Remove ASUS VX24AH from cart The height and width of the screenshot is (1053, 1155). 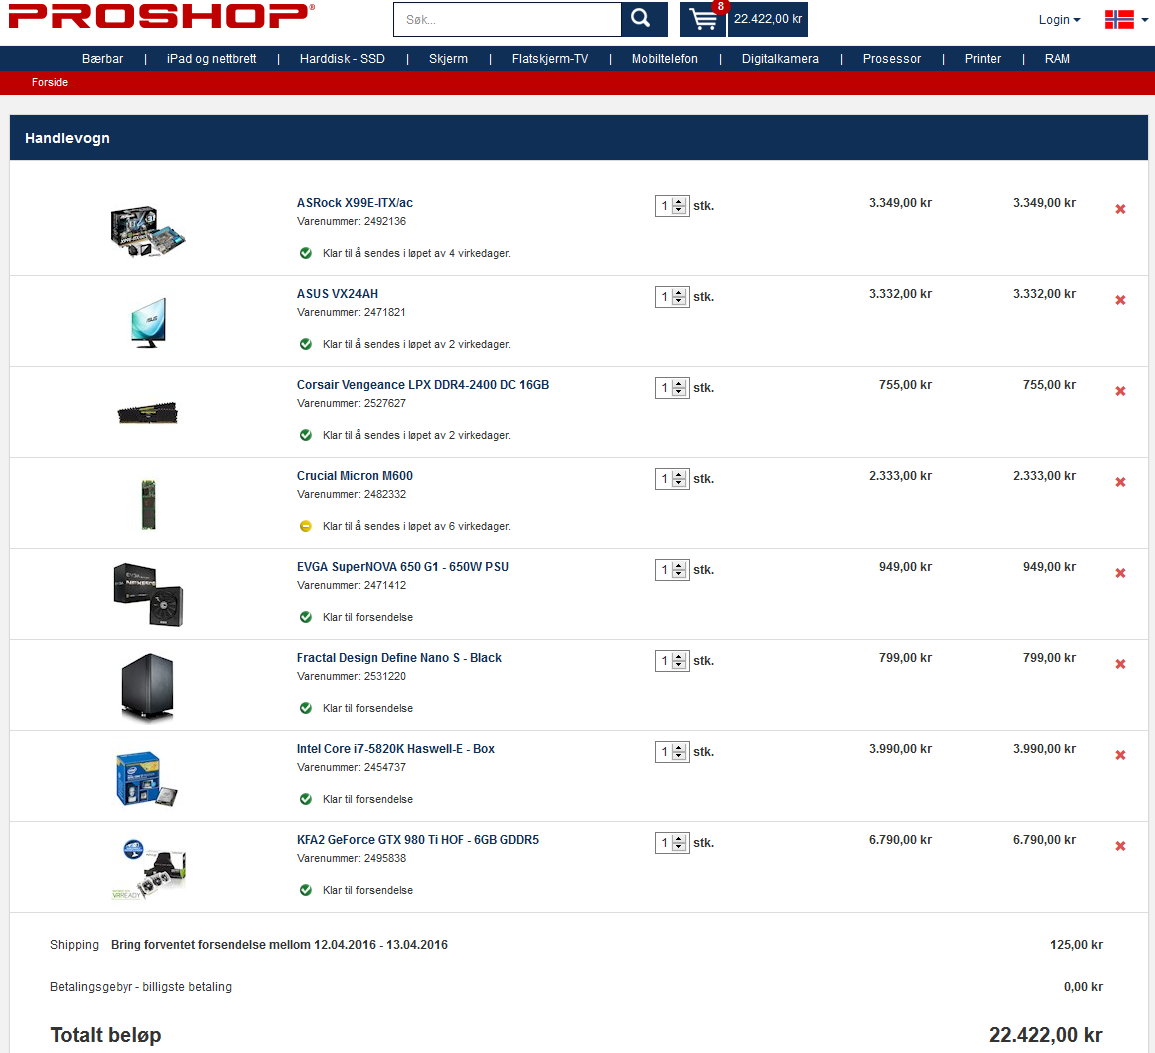[1120, 300]
